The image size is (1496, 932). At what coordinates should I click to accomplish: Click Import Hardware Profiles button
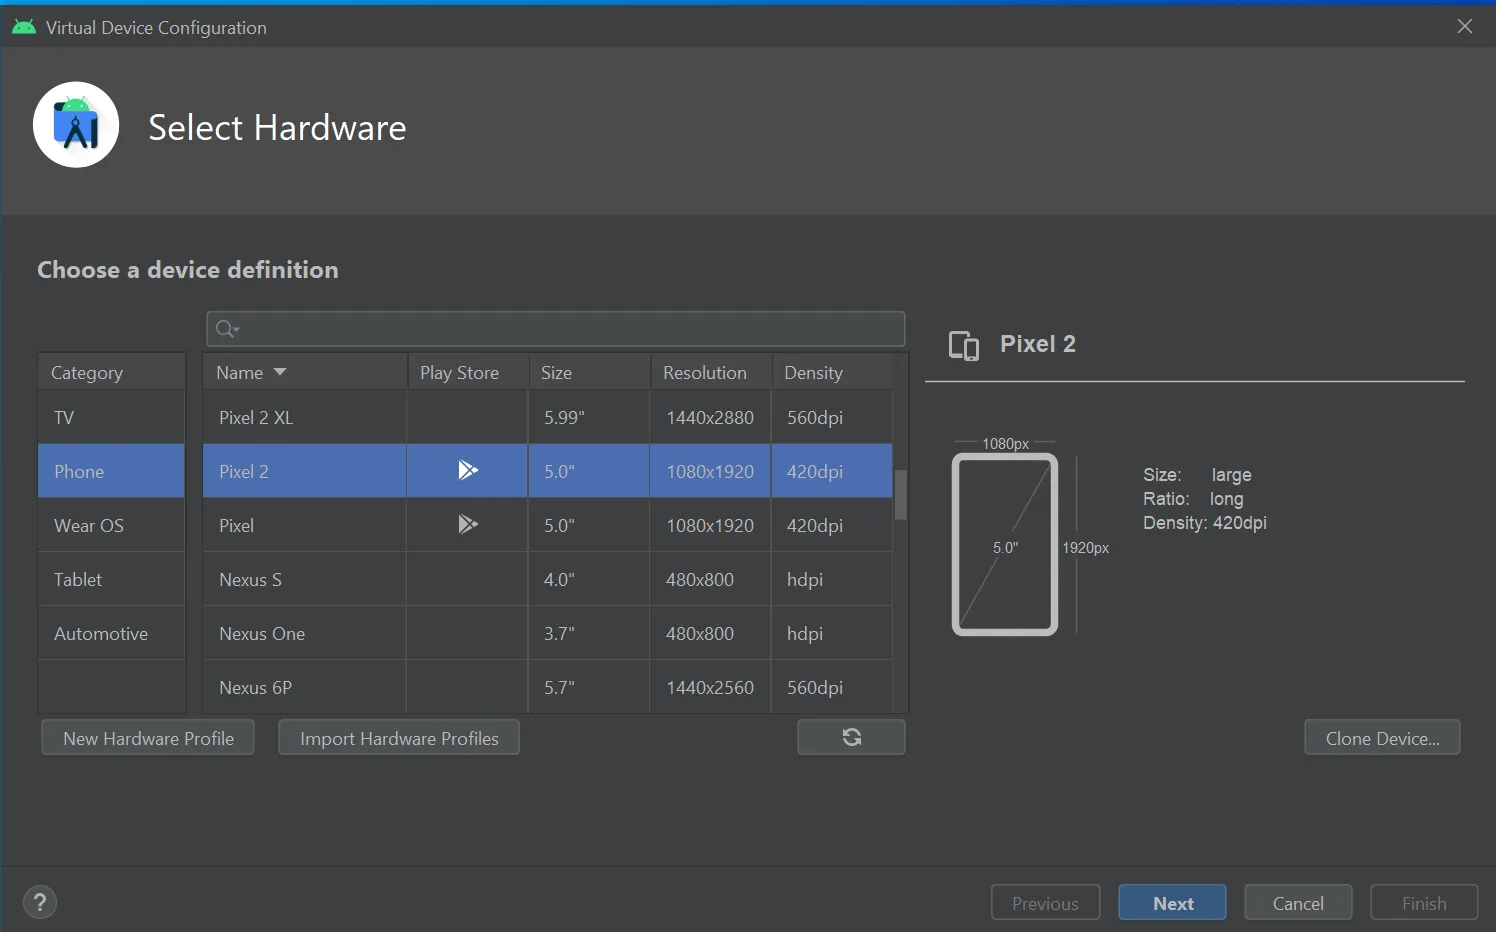[x=399, y=738]
